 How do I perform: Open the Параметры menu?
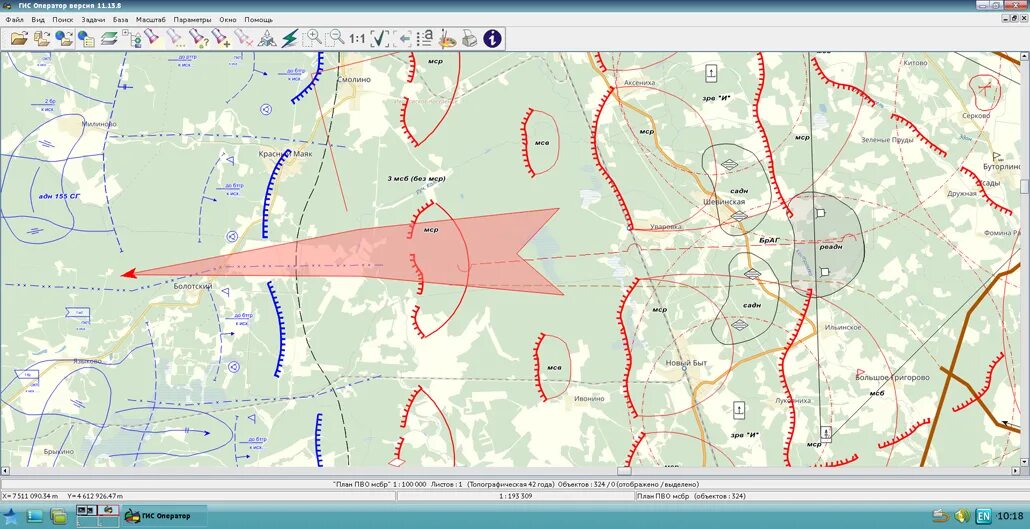(x=193, y=20)
